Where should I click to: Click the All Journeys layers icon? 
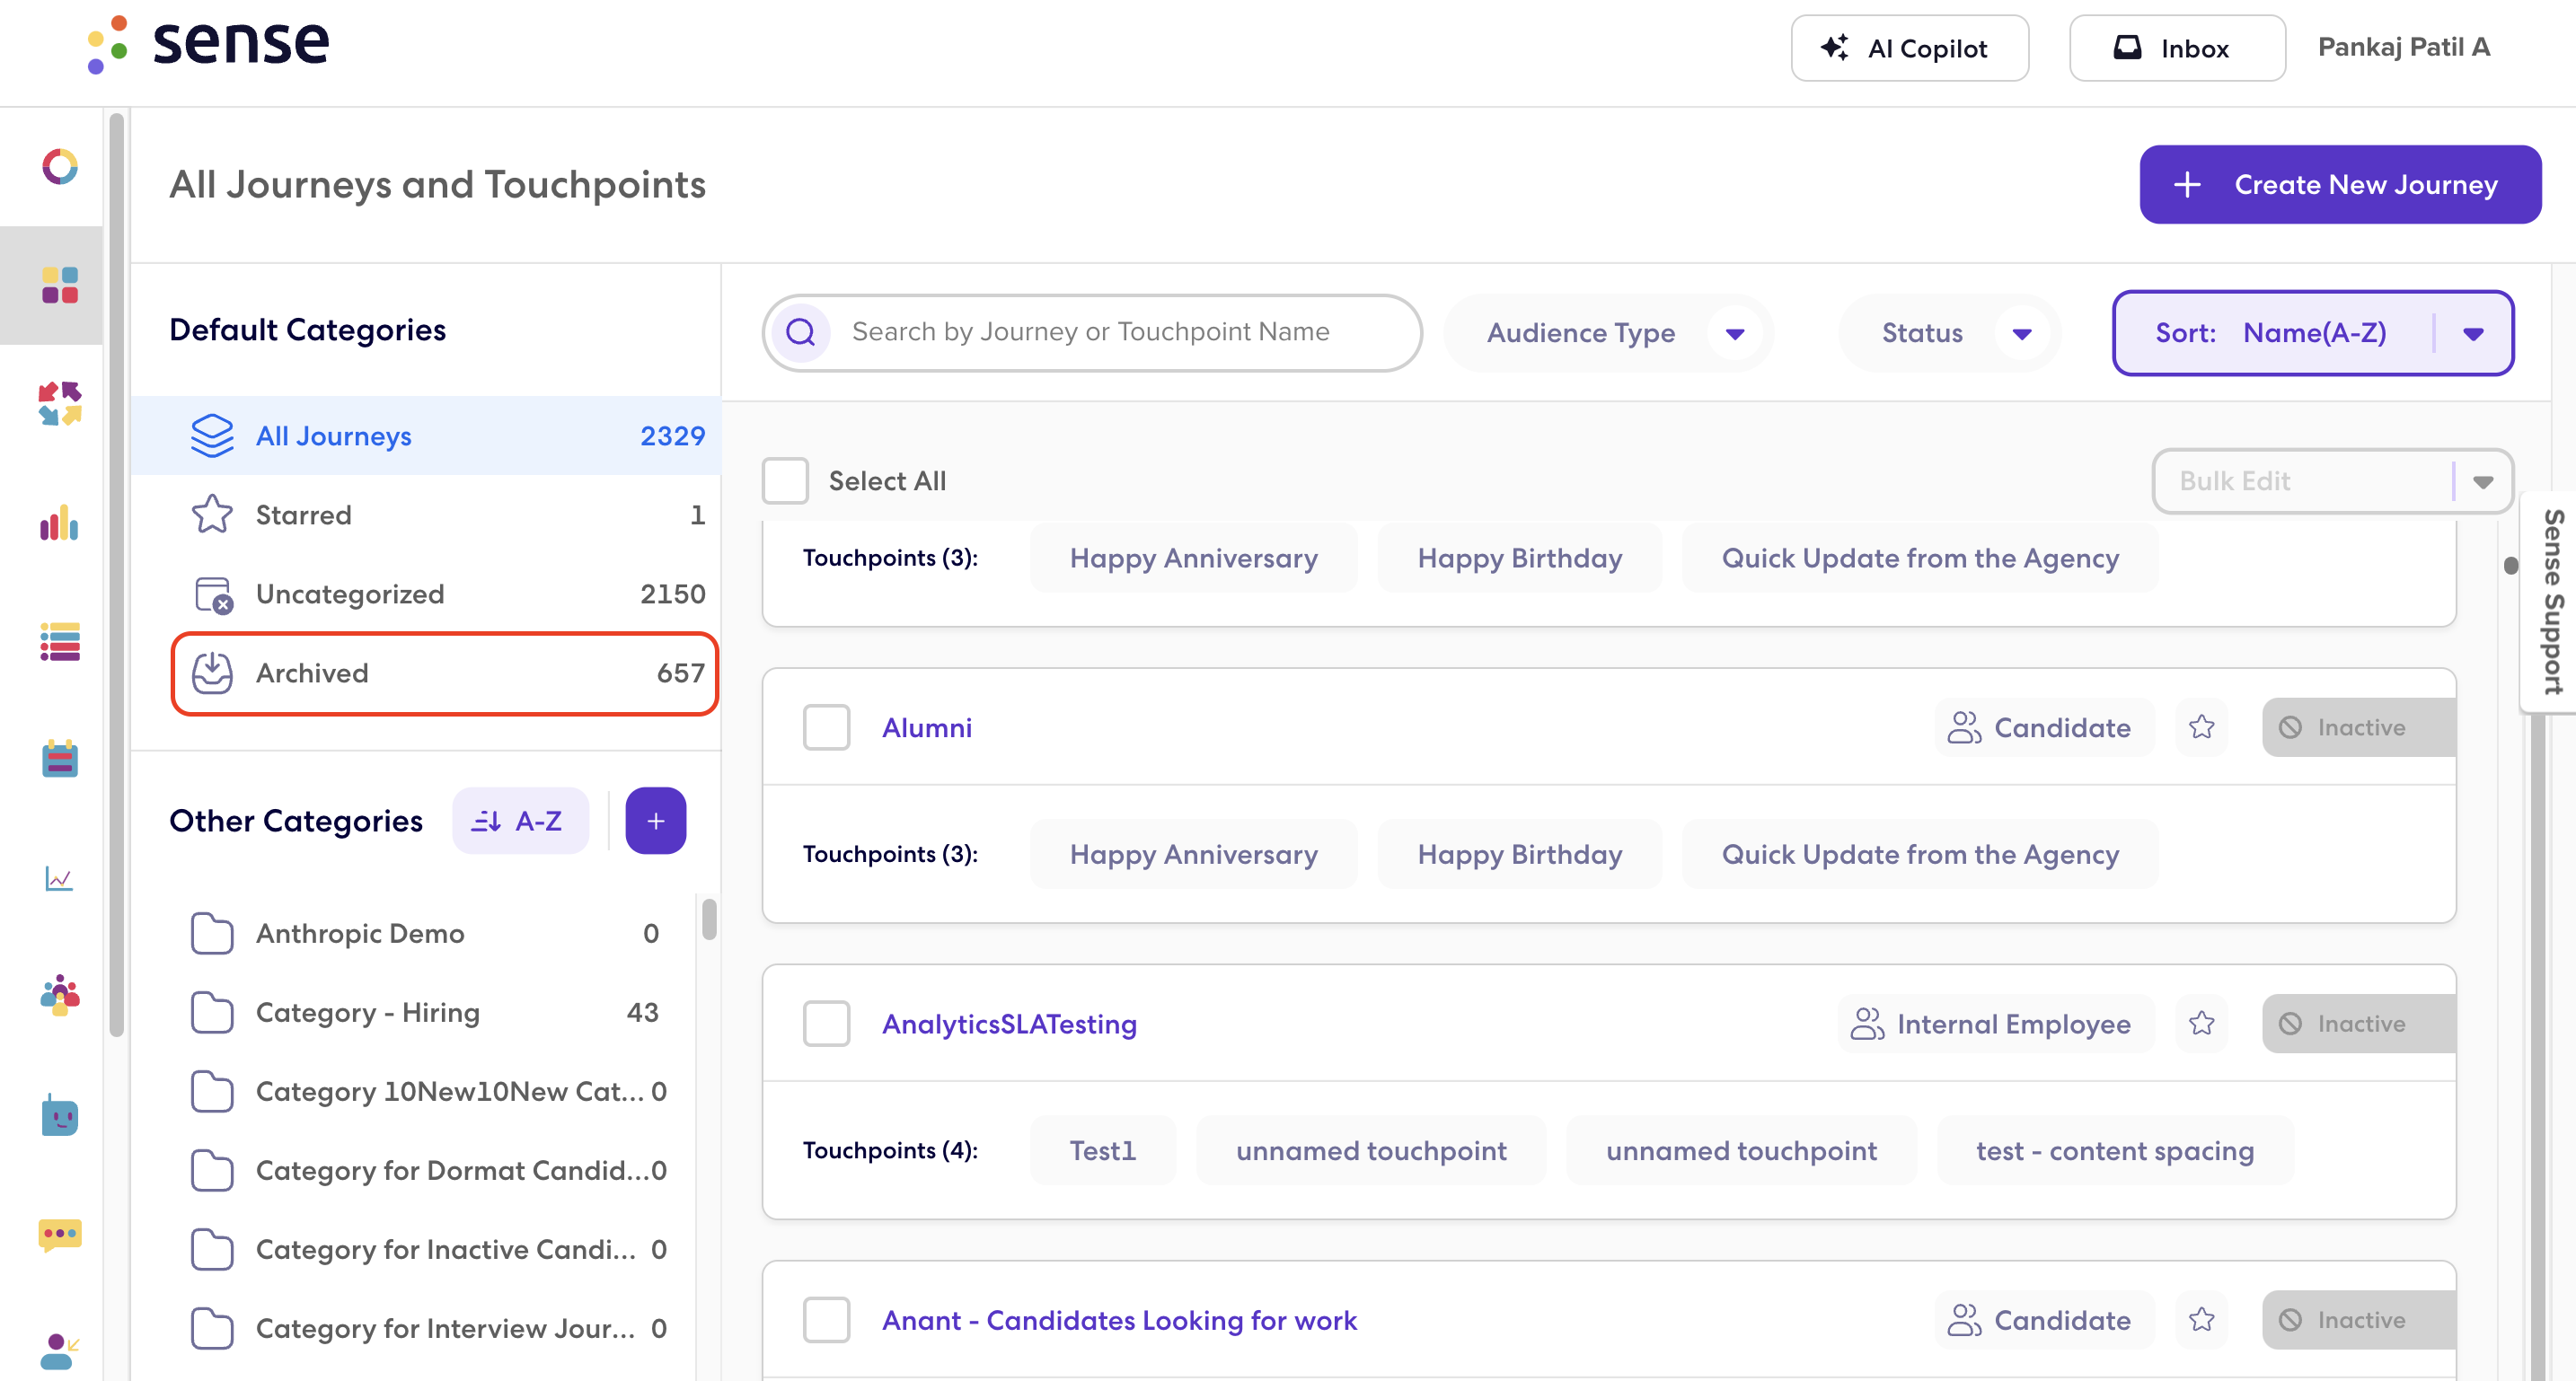pyautogui.click(x=212, y=436)
